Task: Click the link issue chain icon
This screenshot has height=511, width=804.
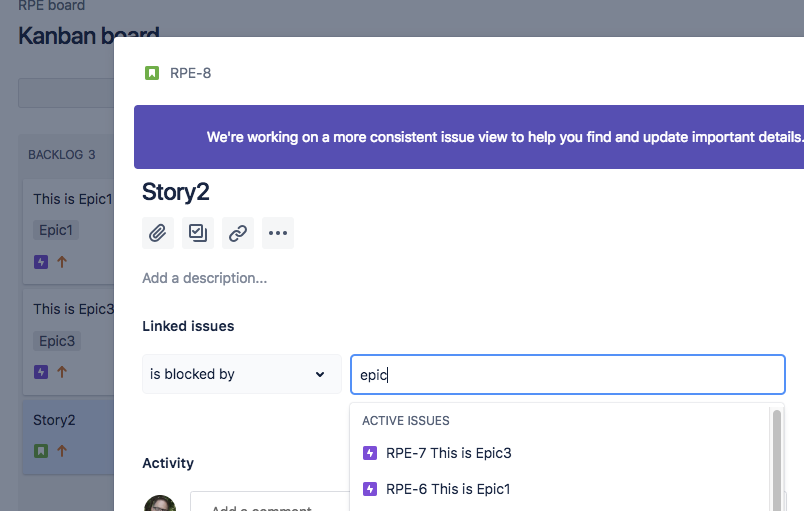Action: tap(238, 233)
